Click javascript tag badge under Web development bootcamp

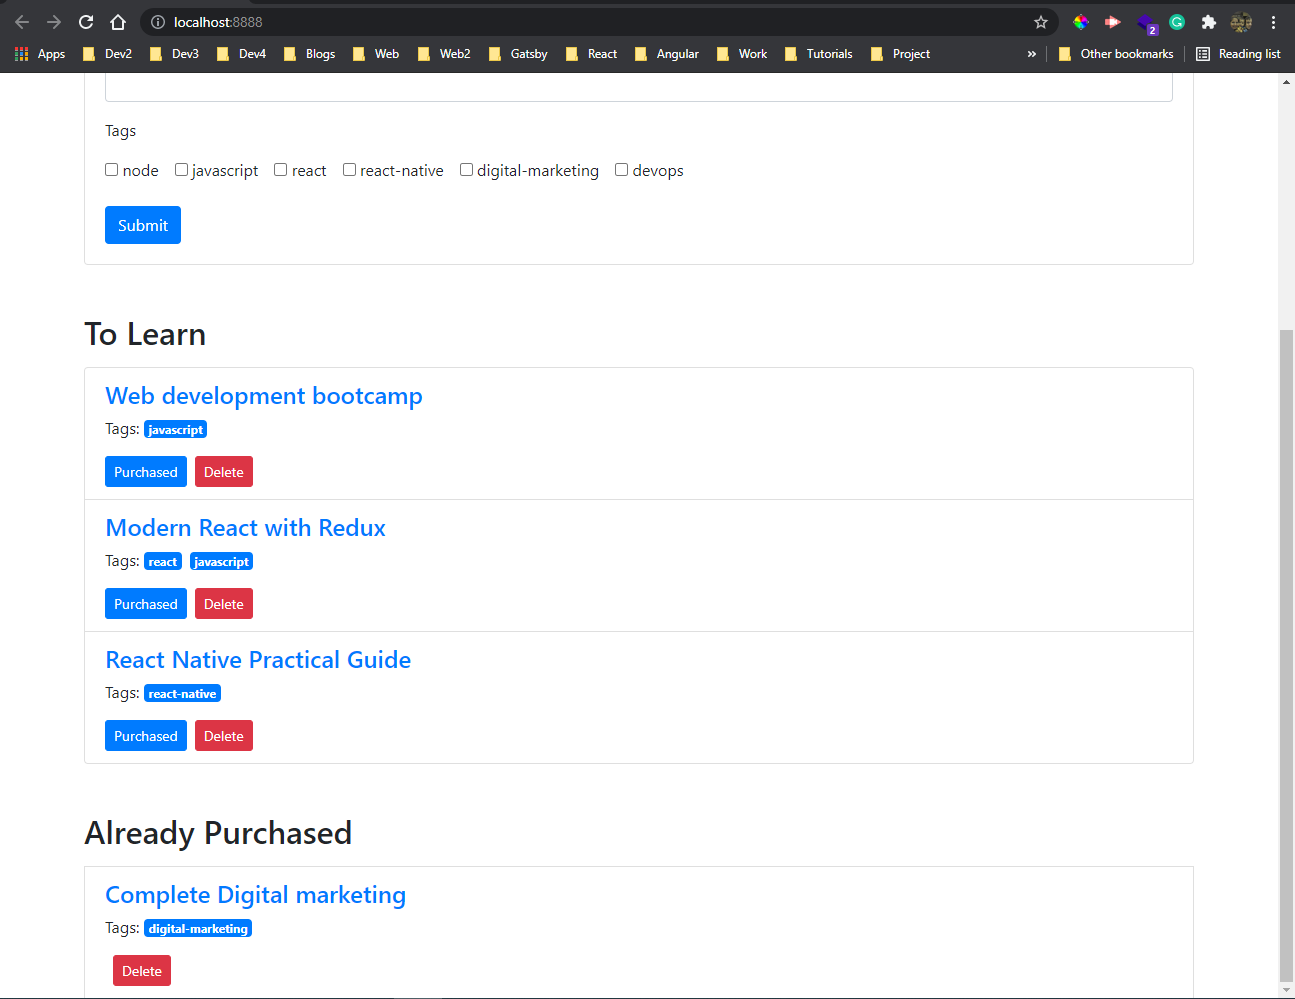tap(176, 429)
